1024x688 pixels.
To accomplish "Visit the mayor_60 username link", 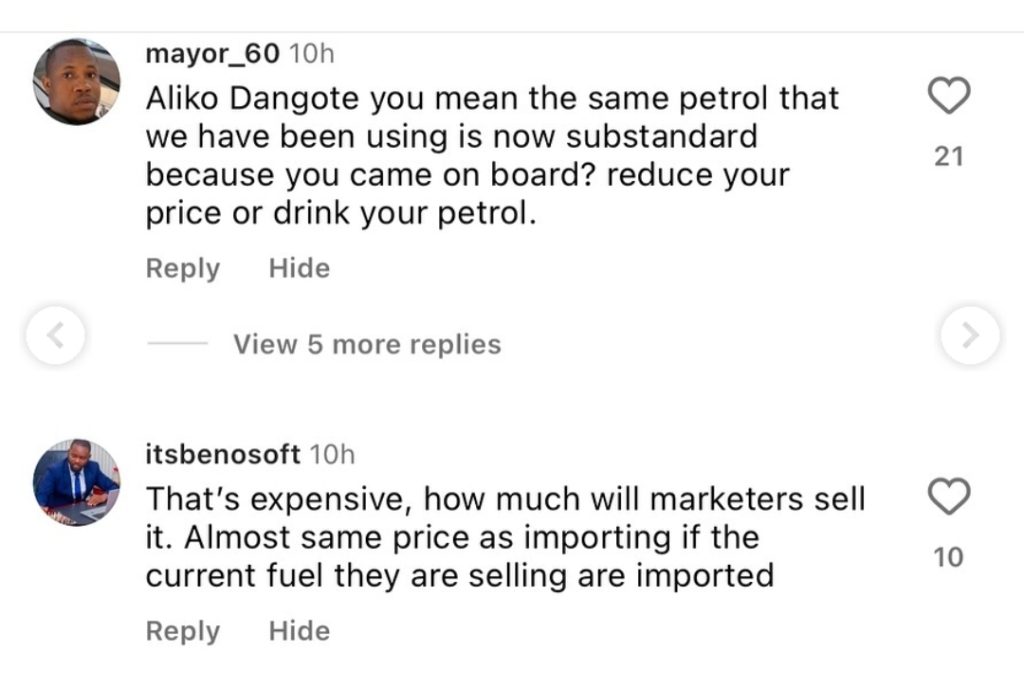I will coord(212,55).
